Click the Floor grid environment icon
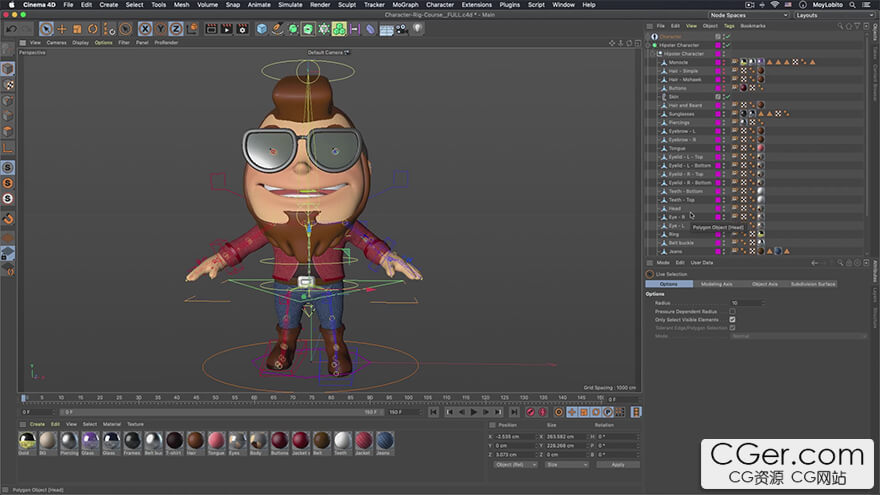This screenshot has width=880, height=495. [386, 29]
